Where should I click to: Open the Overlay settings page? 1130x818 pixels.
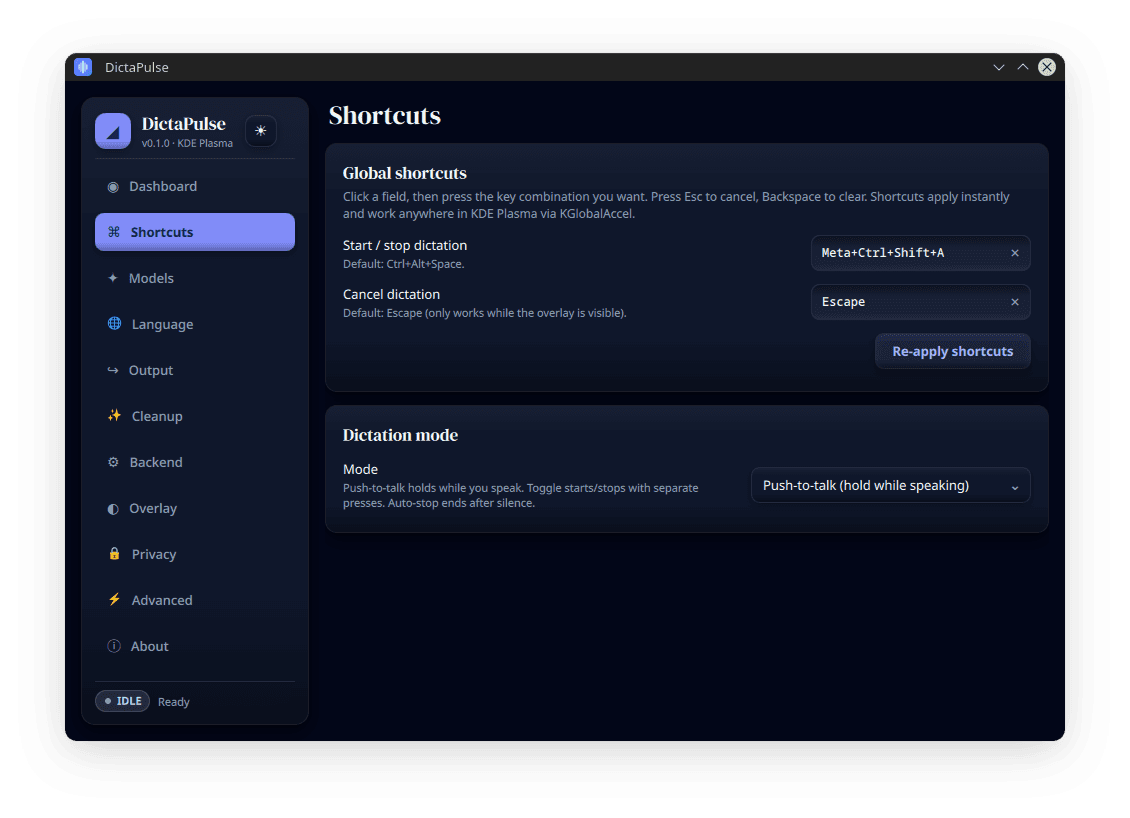click(x=195, y=509)
